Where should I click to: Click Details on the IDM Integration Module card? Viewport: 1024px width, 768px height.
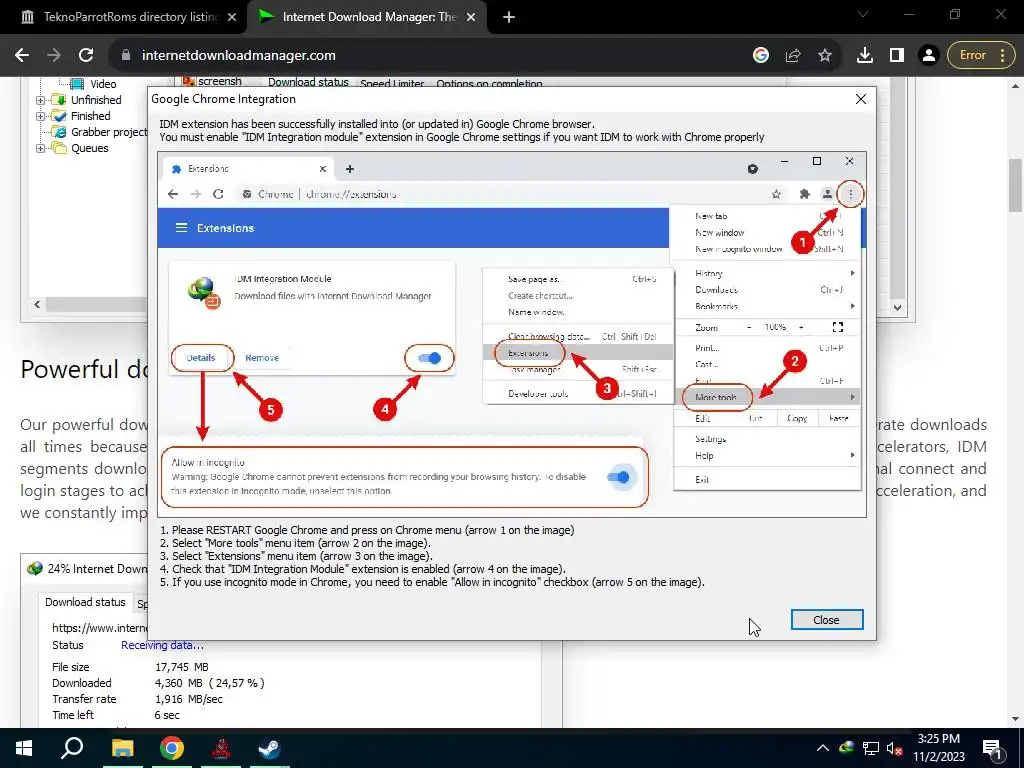[200, 358]
